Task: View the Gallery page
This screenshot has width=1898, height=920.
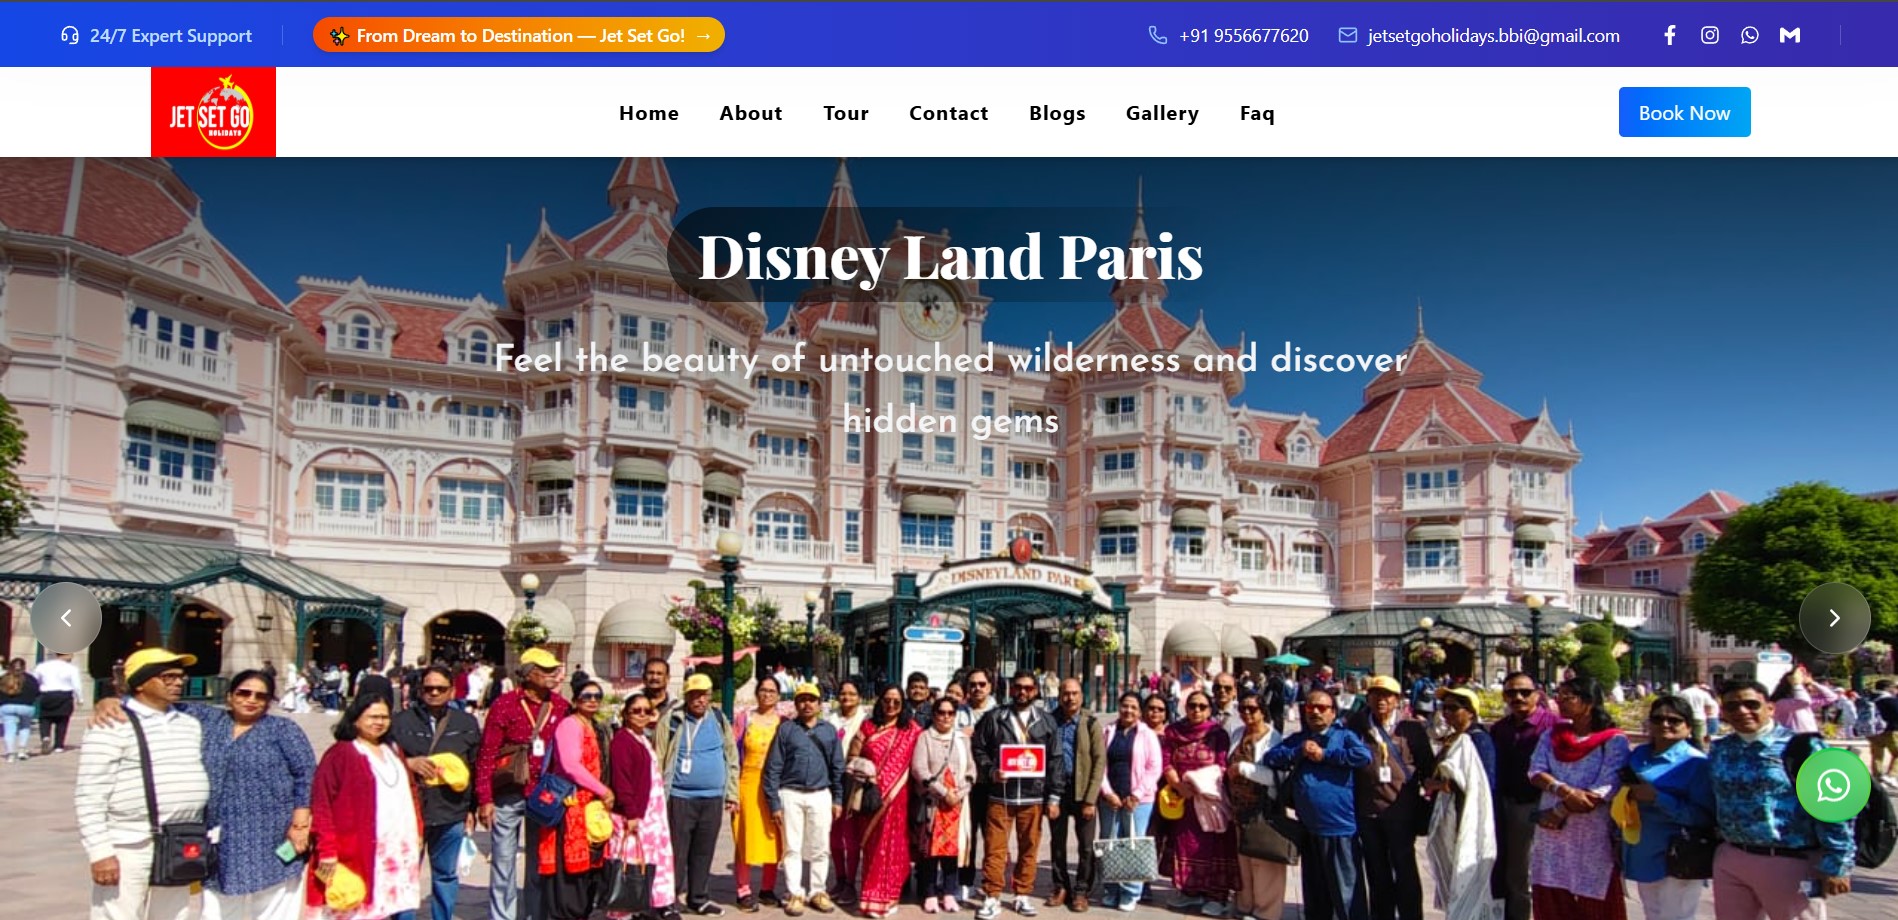Action: (1162, 113)
